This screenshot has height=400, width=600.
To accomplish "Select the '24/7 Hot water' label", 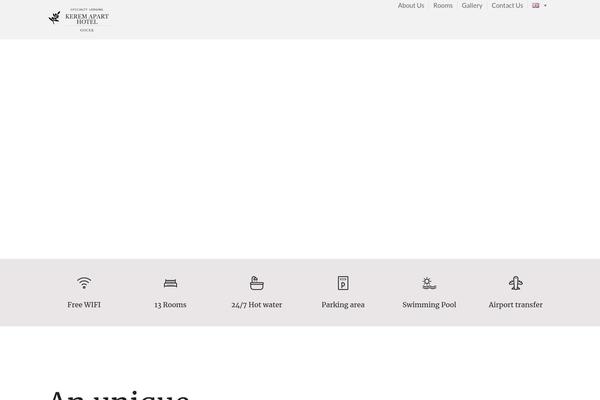I will click(257, 305).
